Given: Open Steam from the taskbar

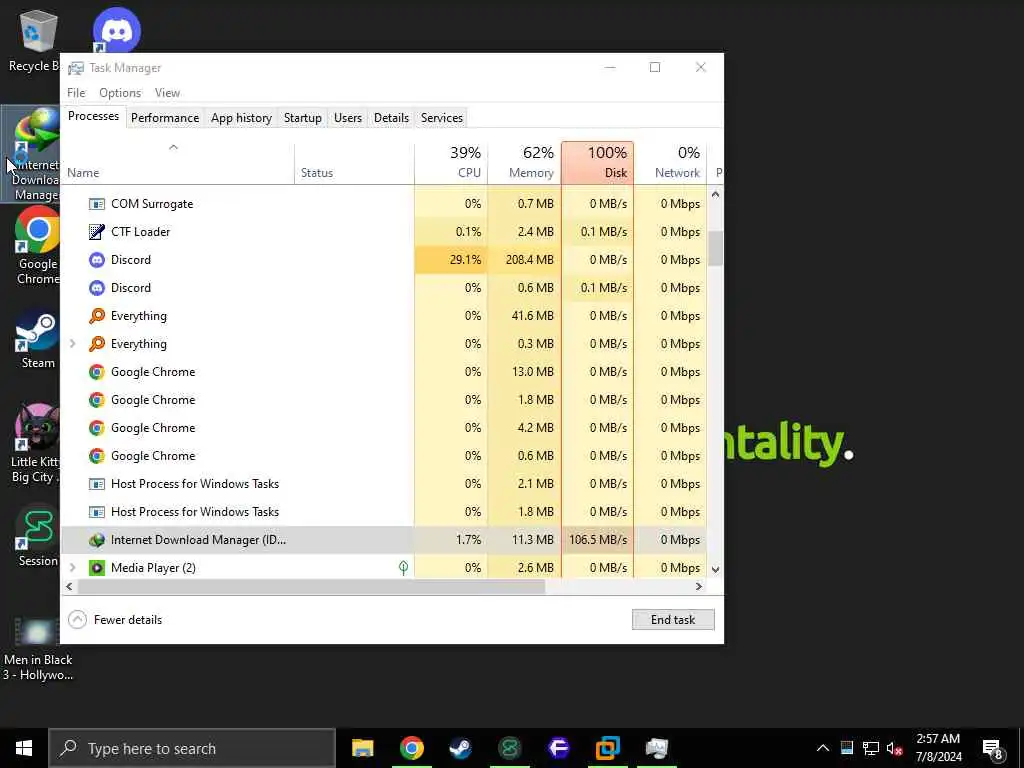Looking at the screenshot, I should coord(461,748).
